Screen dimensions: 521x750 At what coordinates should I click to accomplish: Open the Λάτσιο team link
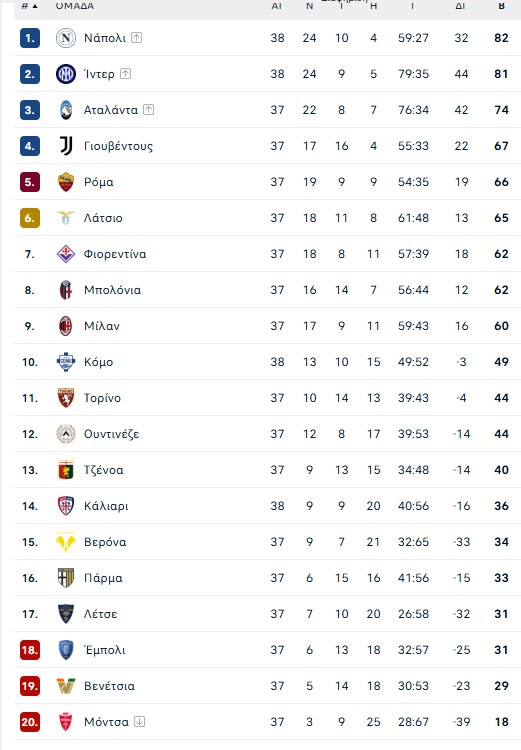[103, 218]
